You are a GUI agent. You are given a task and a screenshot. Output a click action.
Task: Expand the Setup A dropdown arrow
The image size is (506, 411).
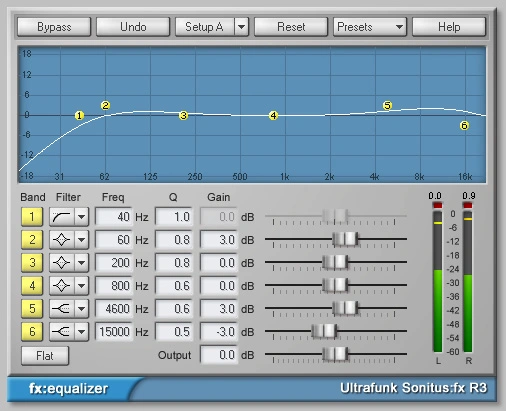(242, 27)
